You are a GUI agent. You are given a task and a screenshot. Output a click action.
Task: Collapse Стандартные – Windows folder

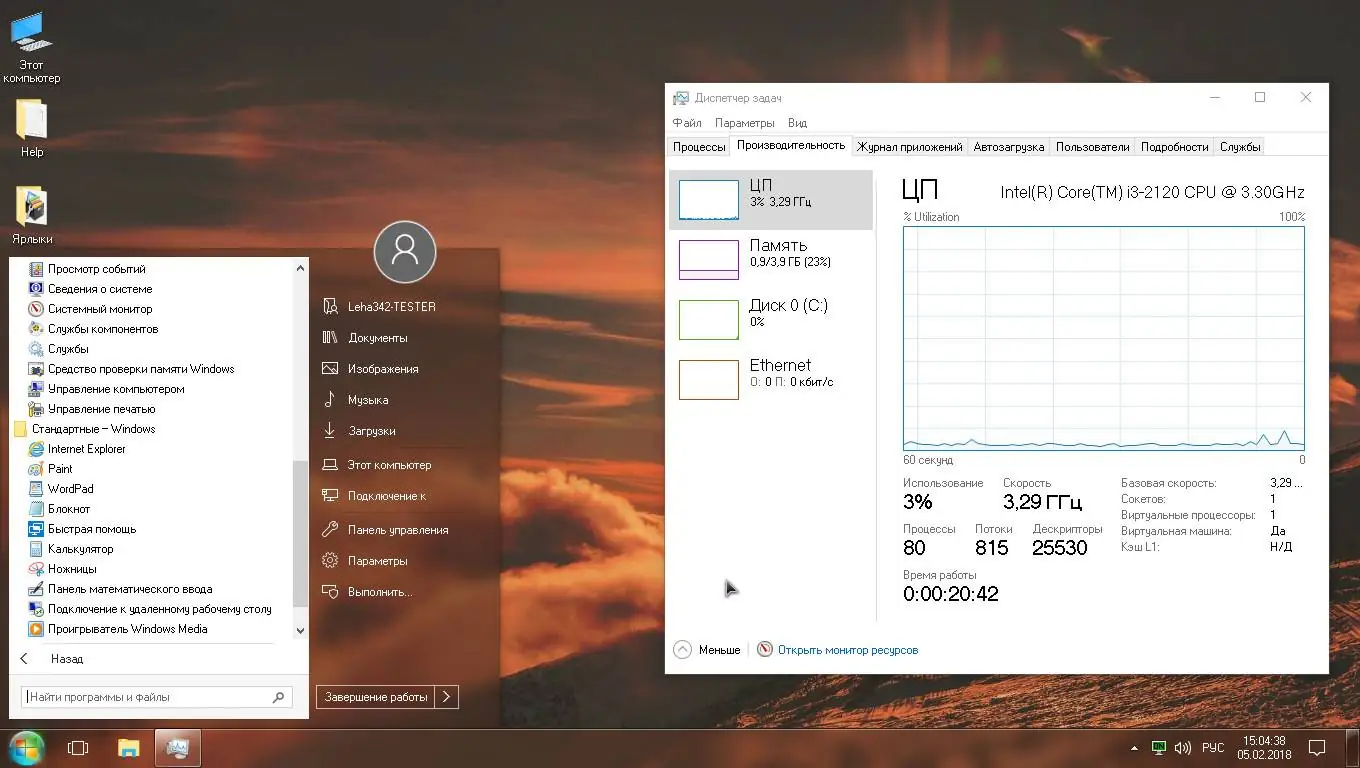coord(86,429)
